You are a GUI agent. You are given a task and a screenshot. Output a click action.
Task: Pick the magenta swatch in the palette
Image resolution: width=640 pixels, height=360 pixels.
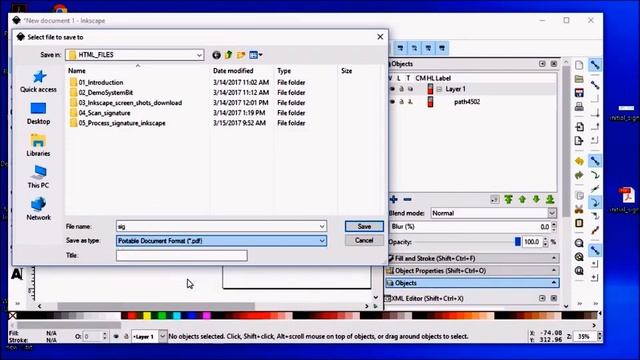tap(207, 316)
